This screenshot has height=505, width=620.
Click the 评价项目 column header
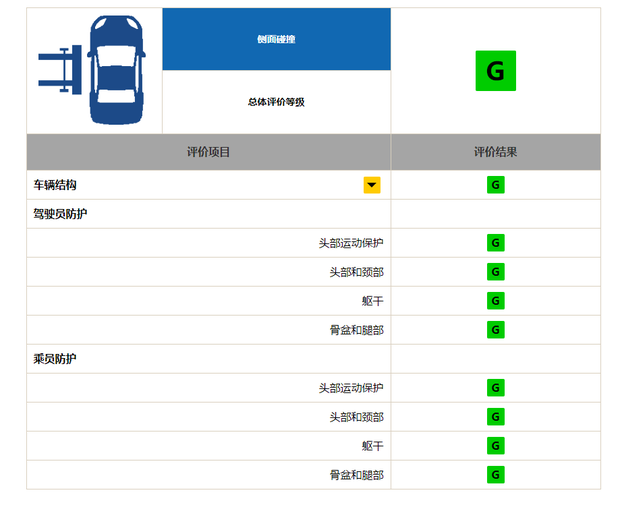tap(208, 152)
